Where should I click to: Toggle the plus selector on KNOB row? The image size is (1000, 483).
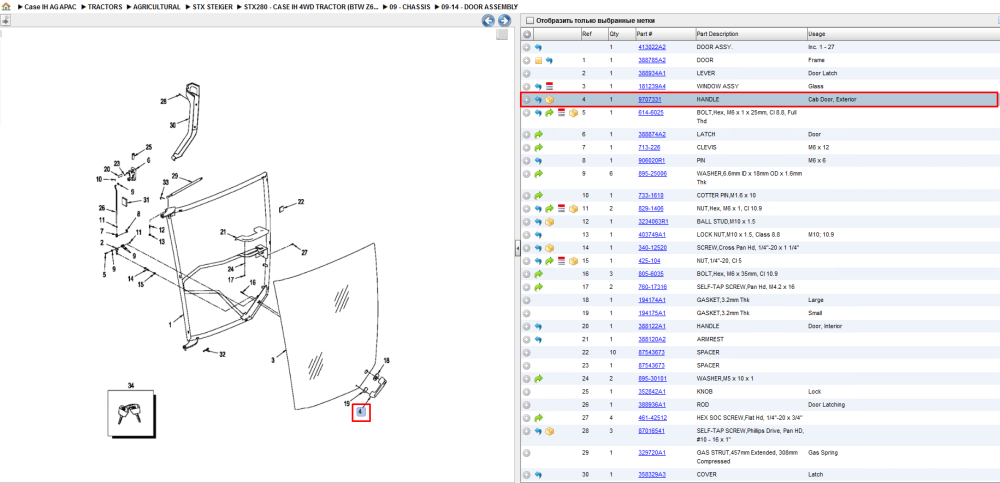tap(527, 392)
